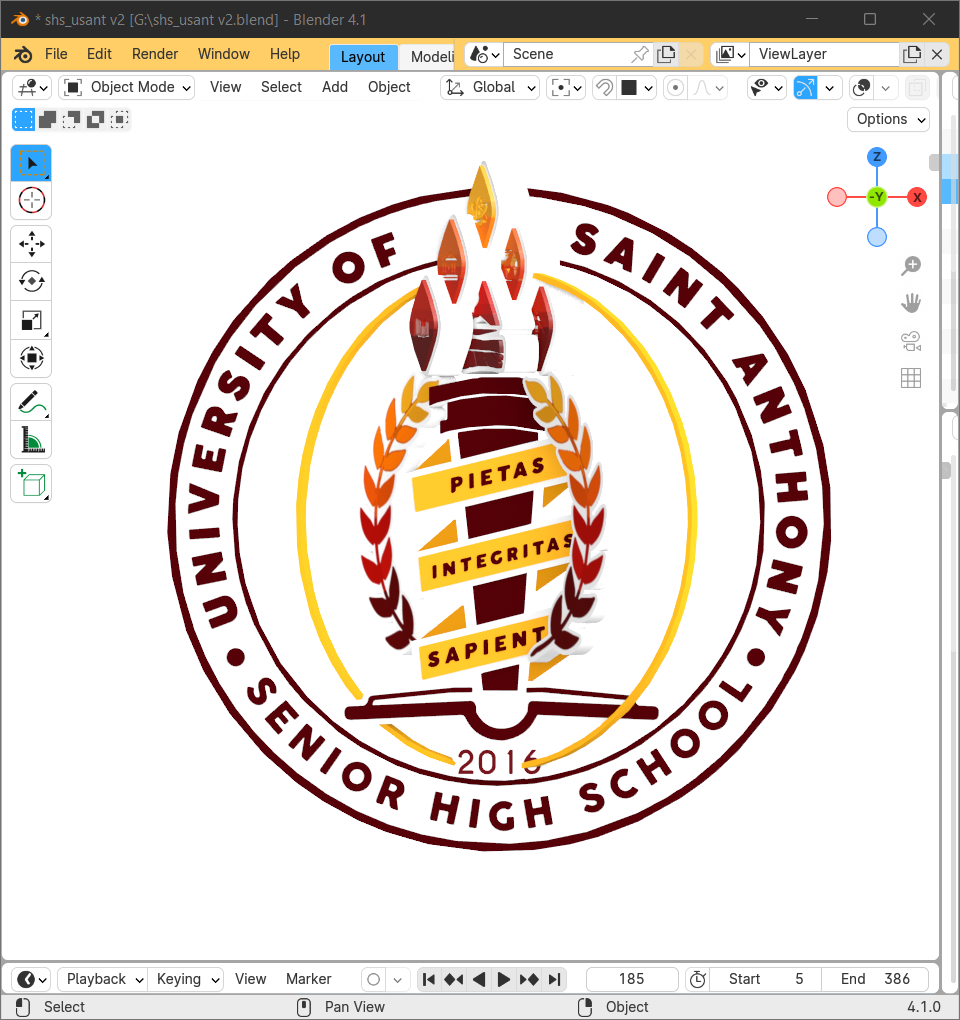The height and width of the screenshot is (1020, 960).
Task: Set selection mode to new selection
Action: 23,120
